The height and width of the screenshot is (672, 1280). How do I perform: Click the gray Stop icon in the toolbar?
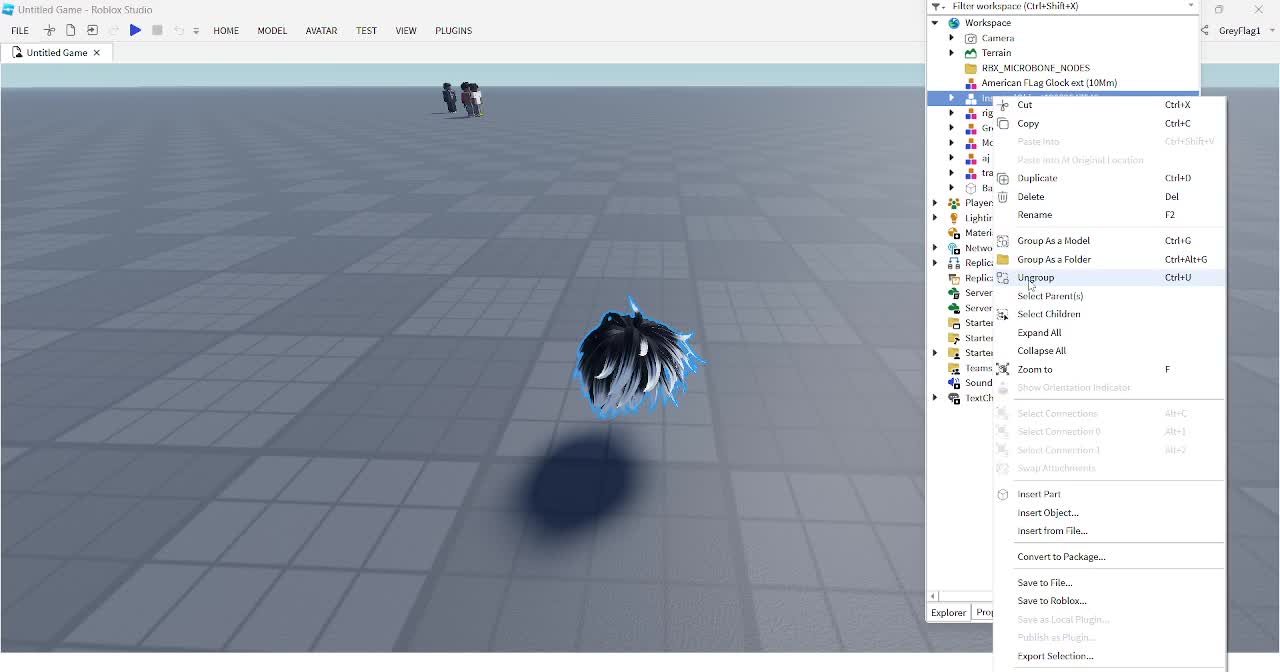157,31
